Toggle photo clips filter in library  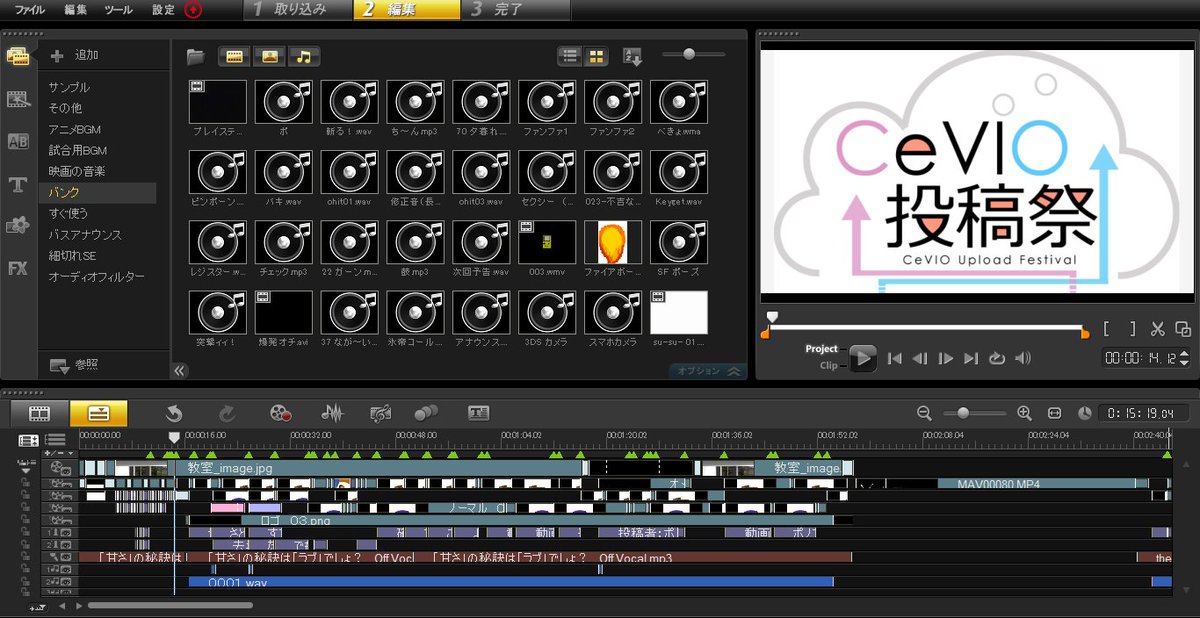click(269, 56)
